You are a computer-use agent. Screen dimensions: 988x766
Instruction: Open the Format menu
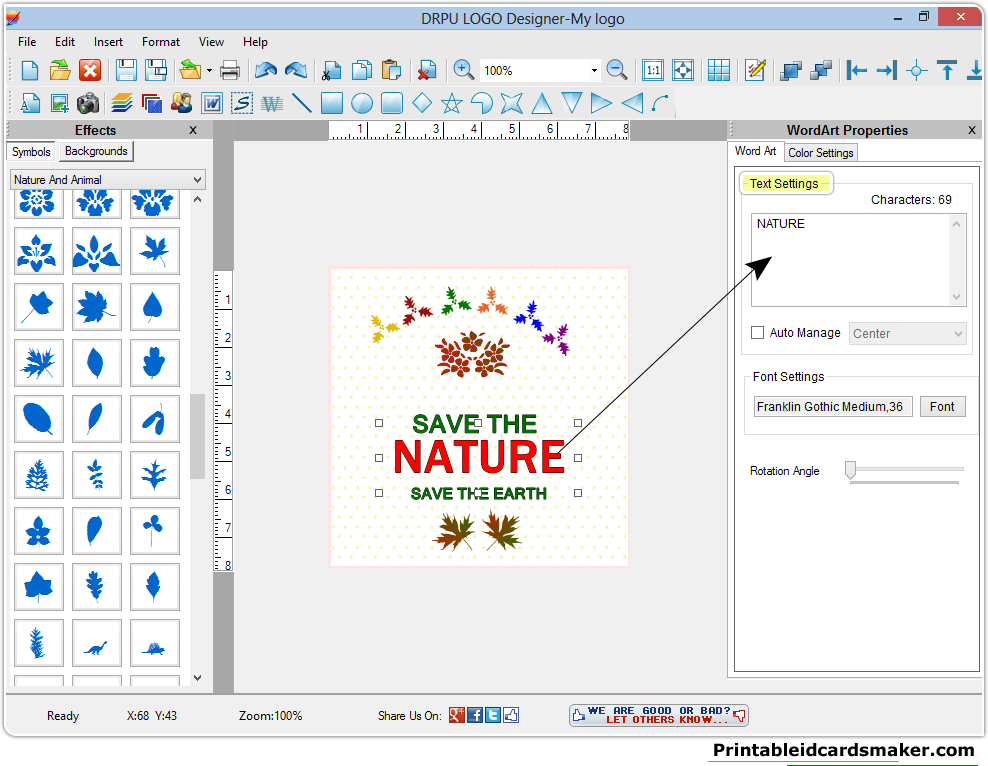[161, 42]
